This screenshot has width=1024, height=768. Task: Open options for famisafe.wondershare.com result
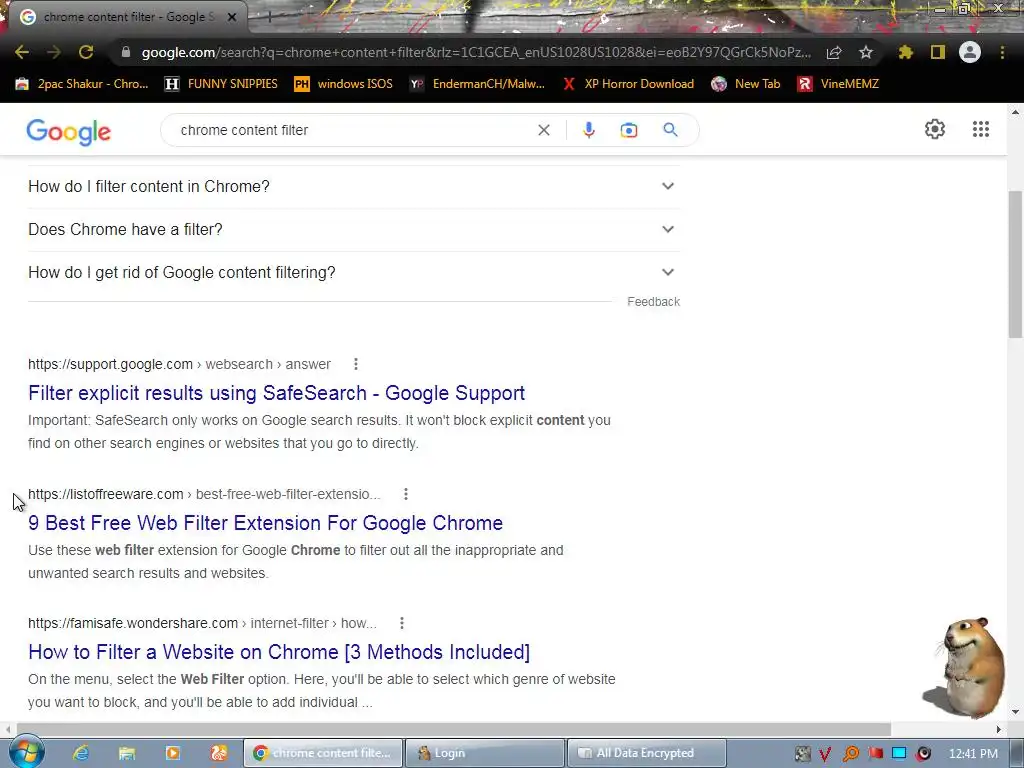pos(402,624)
